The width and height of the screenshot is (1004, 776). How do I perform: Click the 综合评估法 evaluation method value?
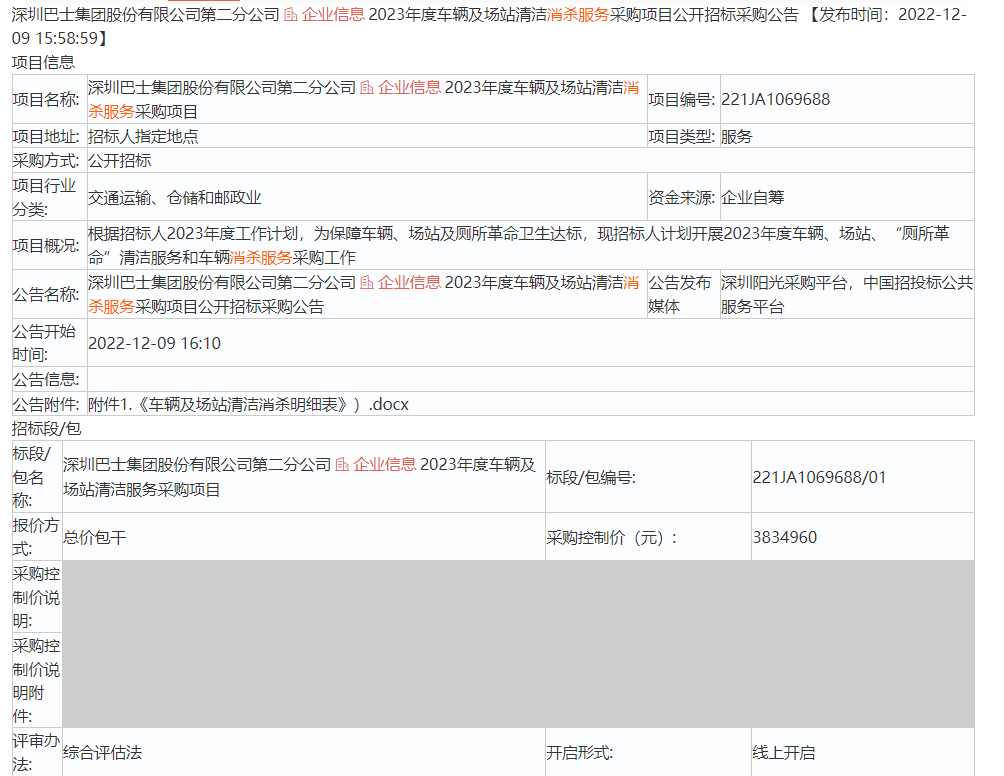[x=102, y=752]
